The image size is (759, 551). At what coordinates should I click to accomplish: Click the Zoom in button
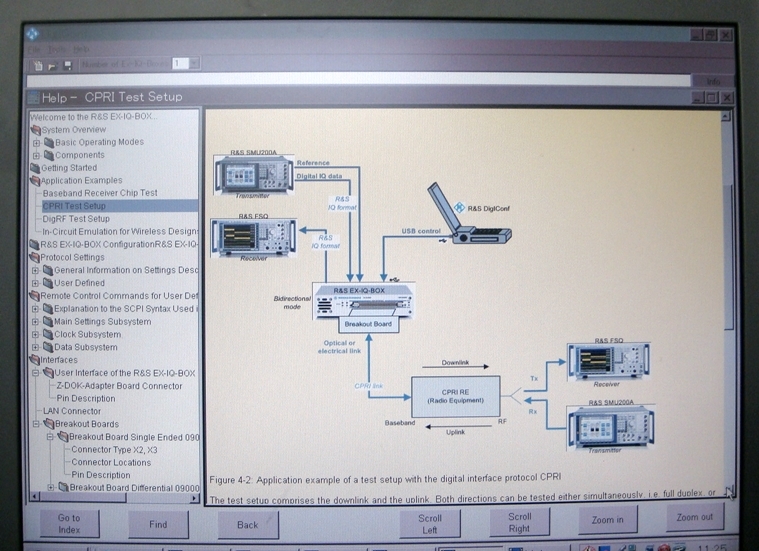point(608,520)
